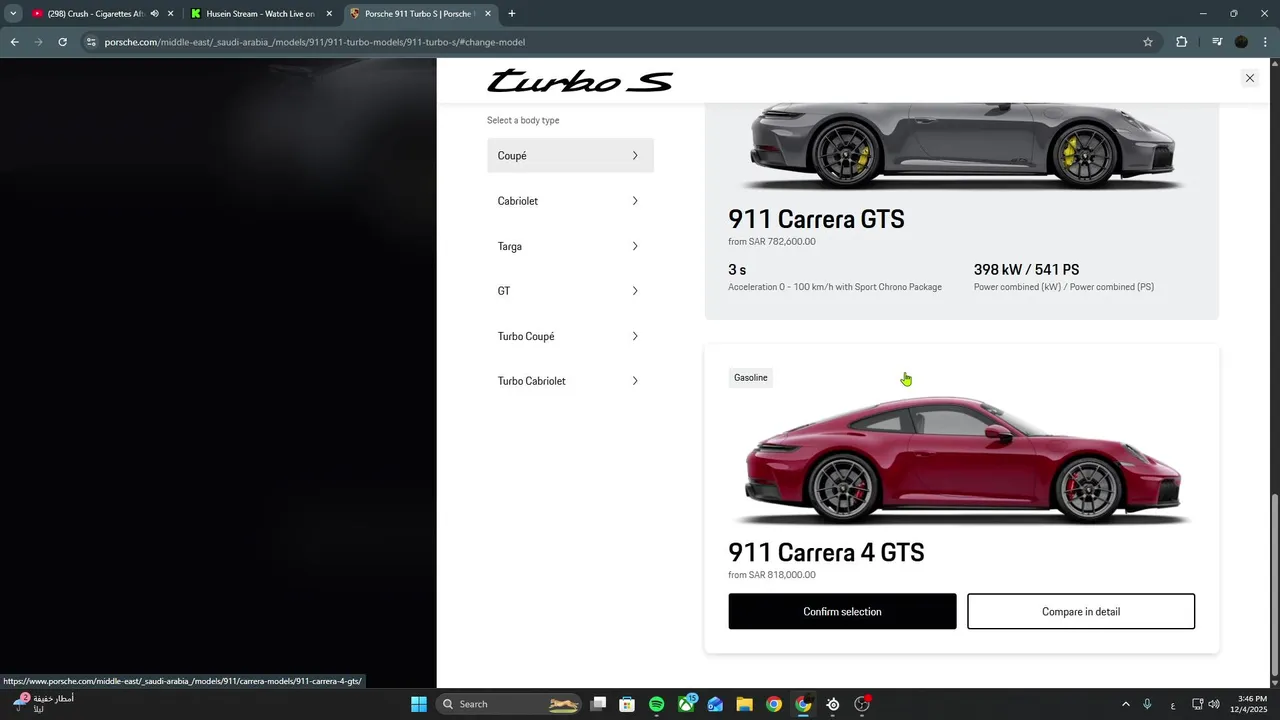Screen dimensions: 1280x720
Task: Click Compare in detail button
Action: [x=1081, y=611]
